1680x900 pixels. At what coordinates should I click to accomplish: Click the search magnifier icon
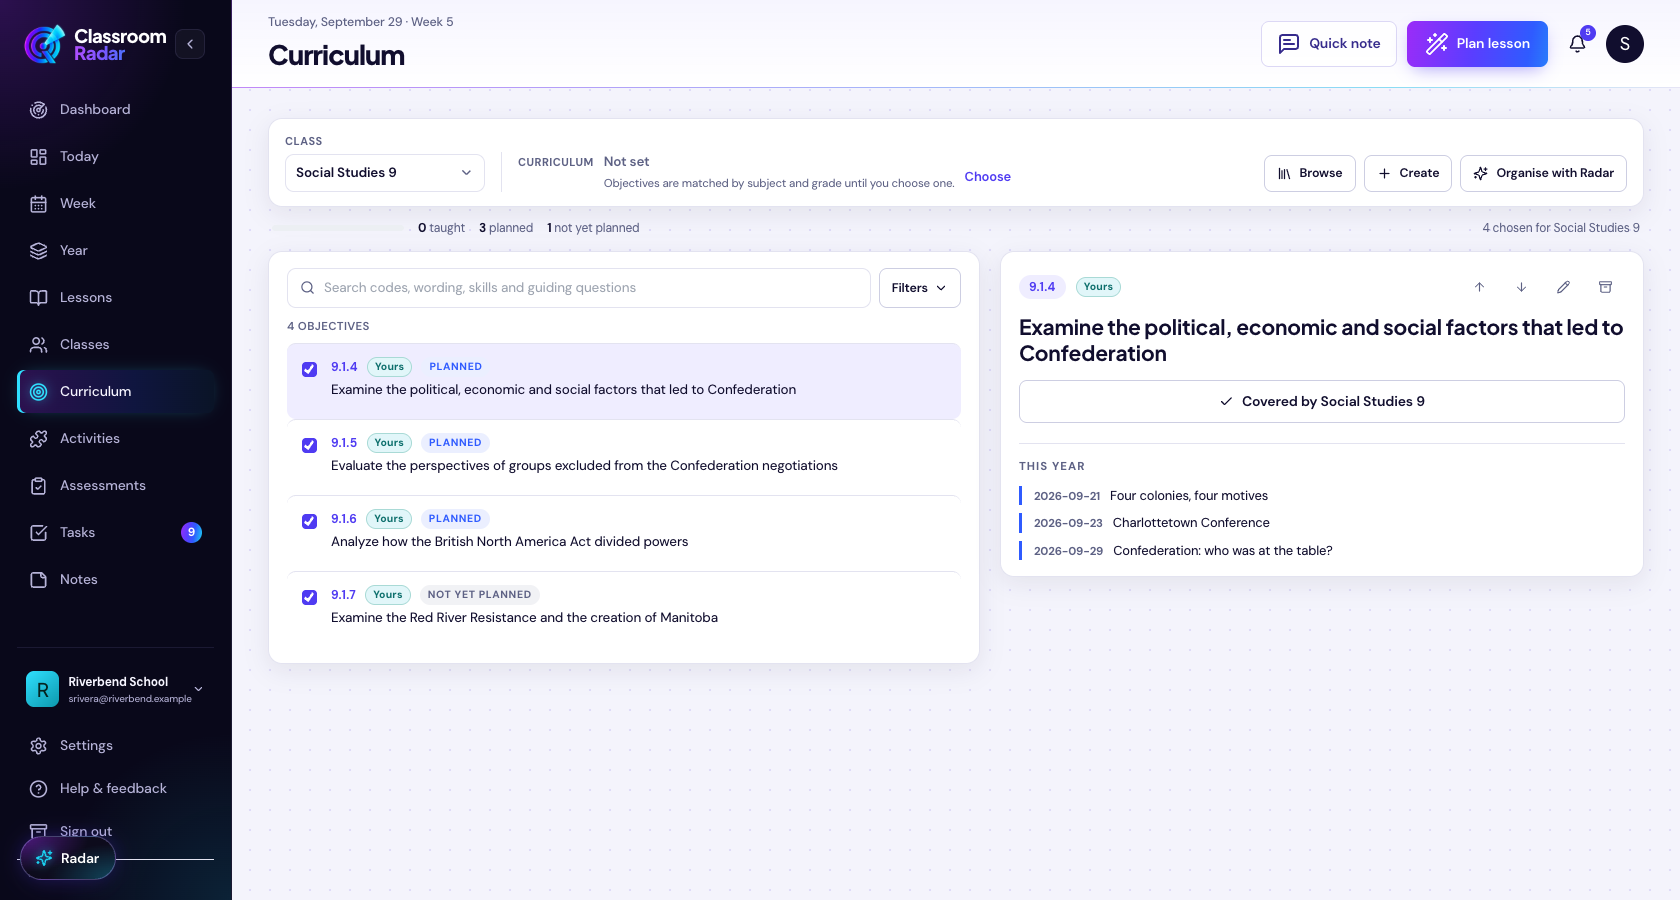308,288
